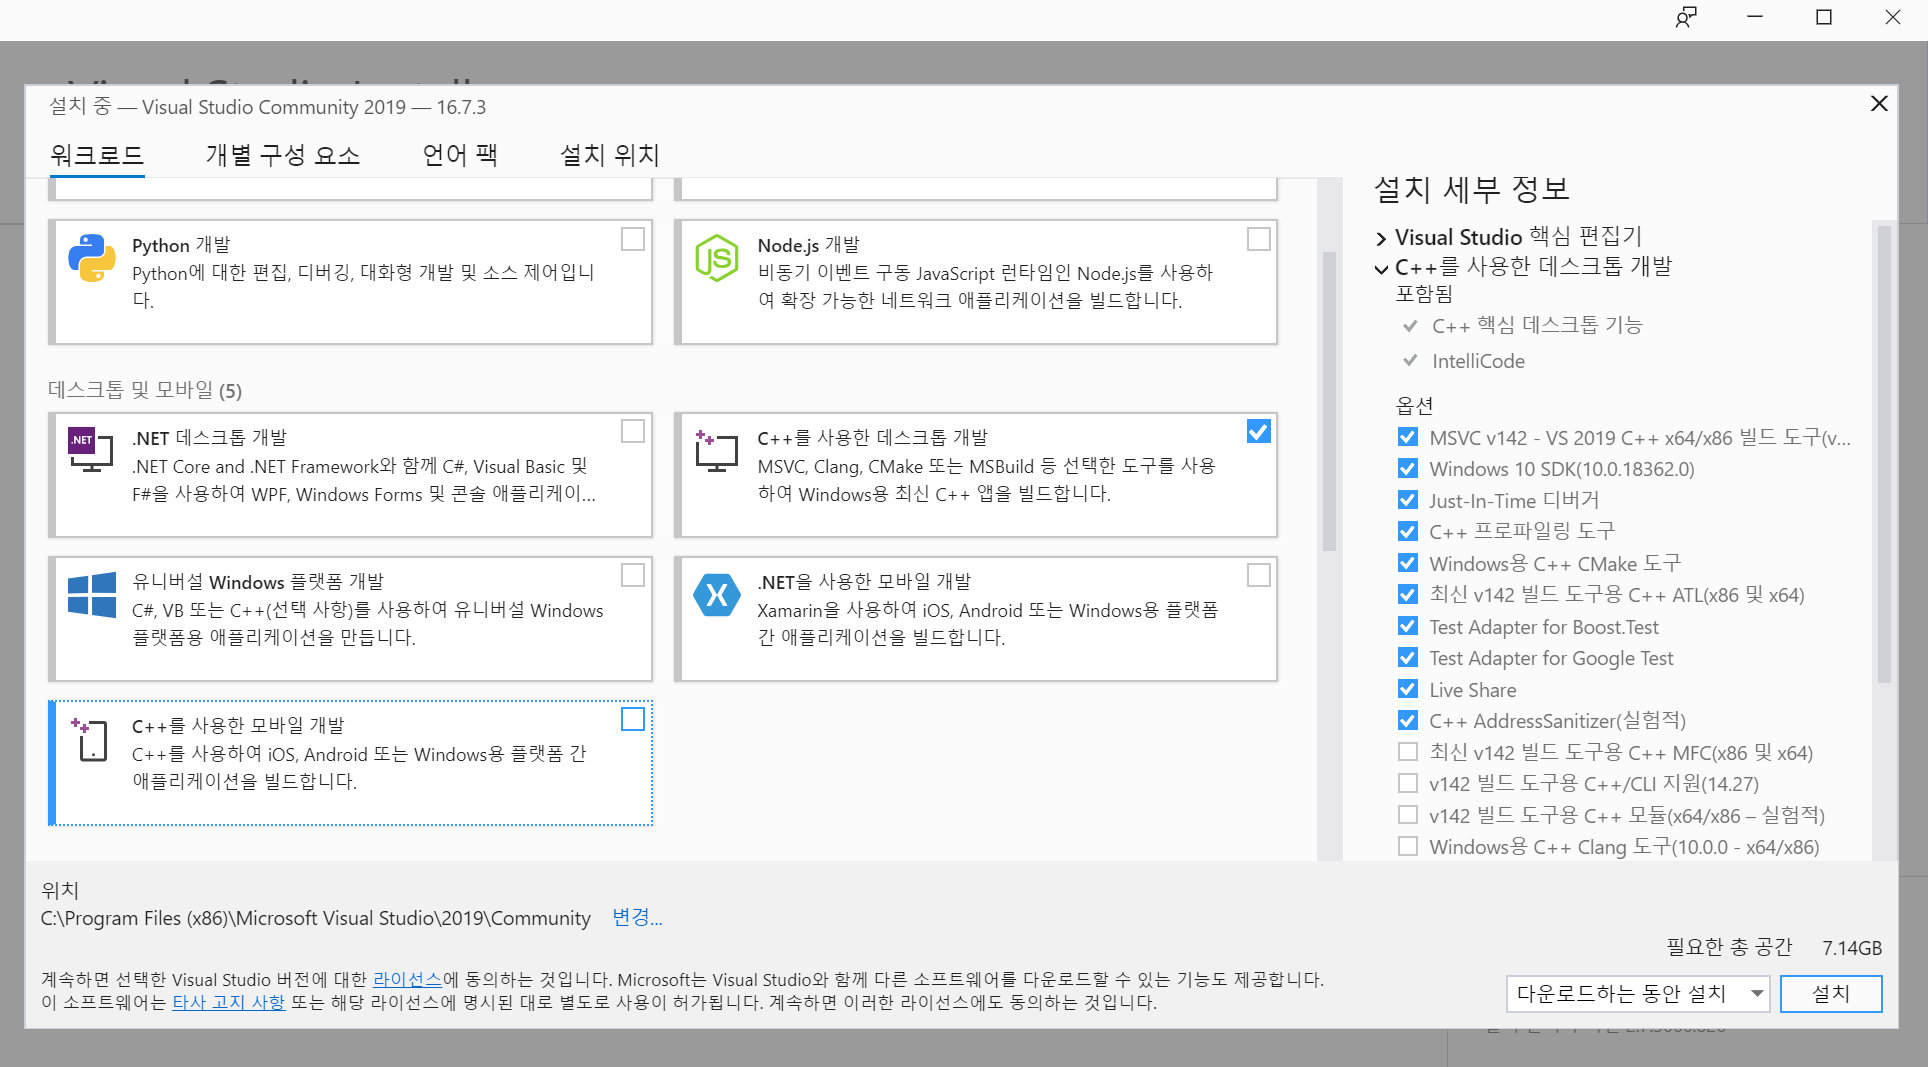The image size is (1928, 1067).
Task: Click the Python logo icon
Action: tap(92, 257)
